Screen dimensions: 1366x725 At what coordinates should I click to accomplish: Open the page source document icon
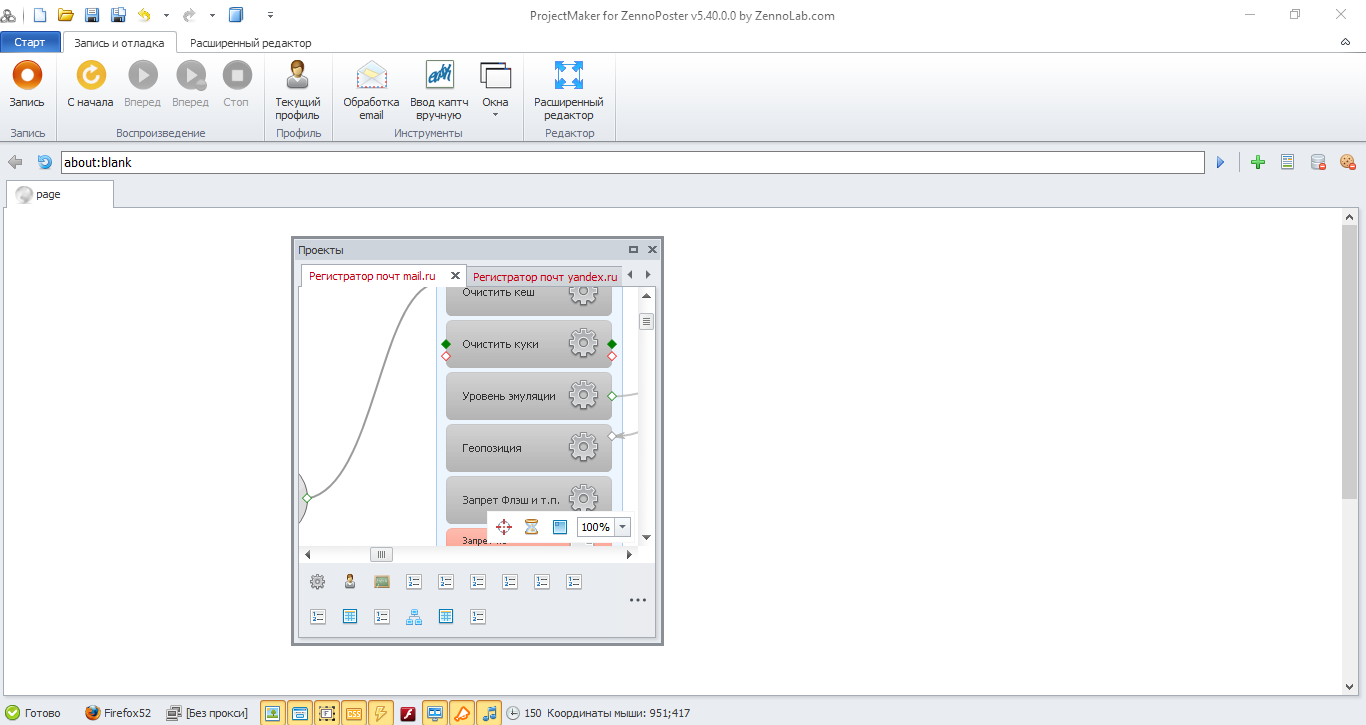(x=1288, y=162)
